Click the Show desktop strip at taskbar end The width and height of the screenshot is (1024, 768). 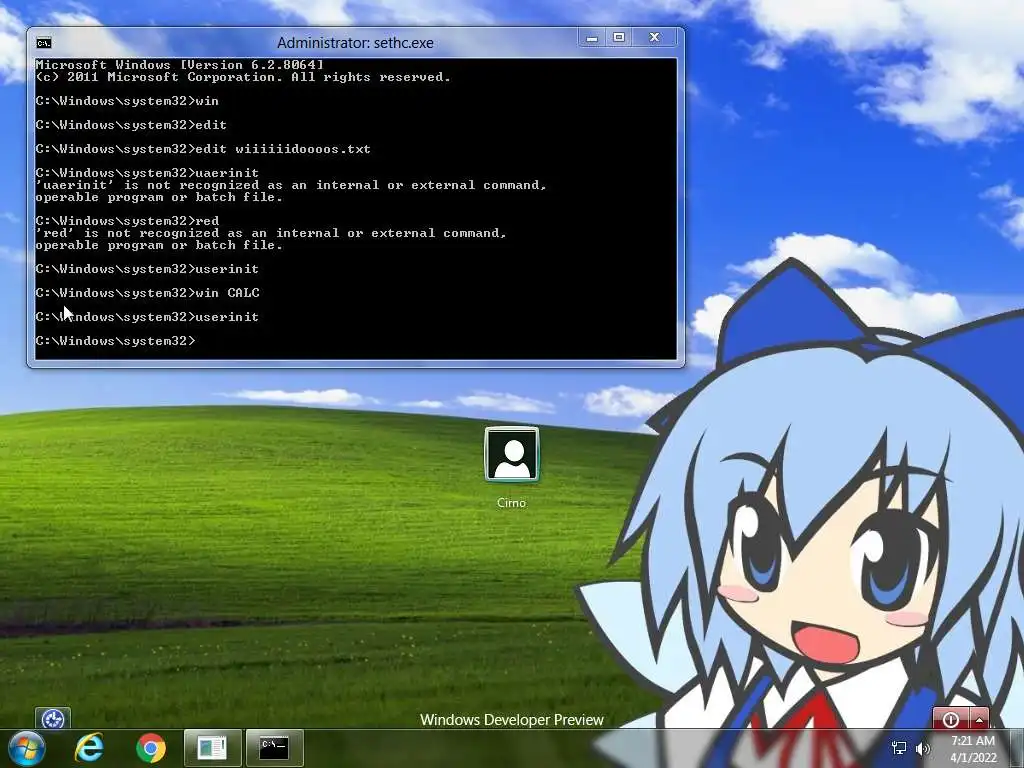1018,748
